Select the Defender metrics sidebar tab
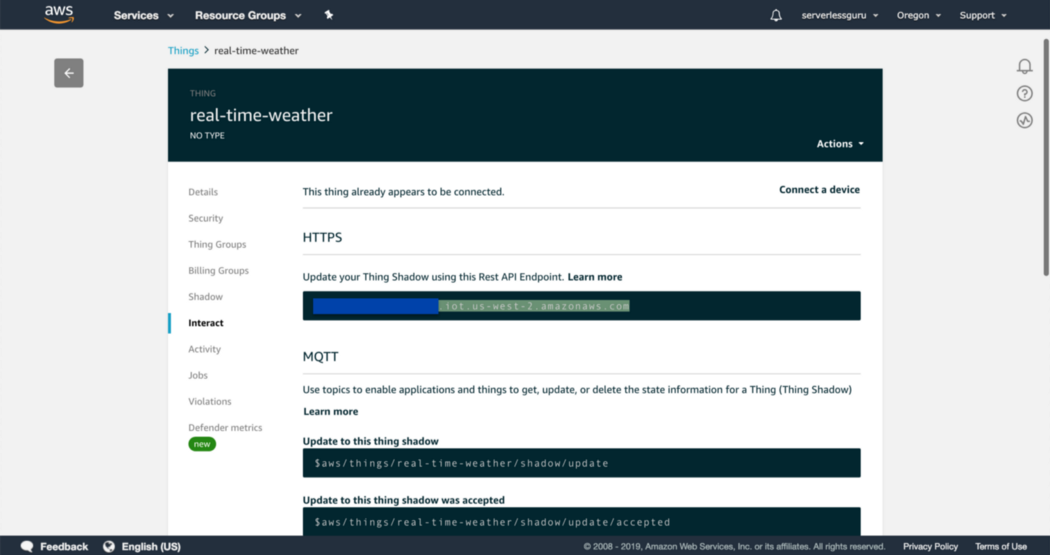The image size is (1050, 555). tap(225, 427)
